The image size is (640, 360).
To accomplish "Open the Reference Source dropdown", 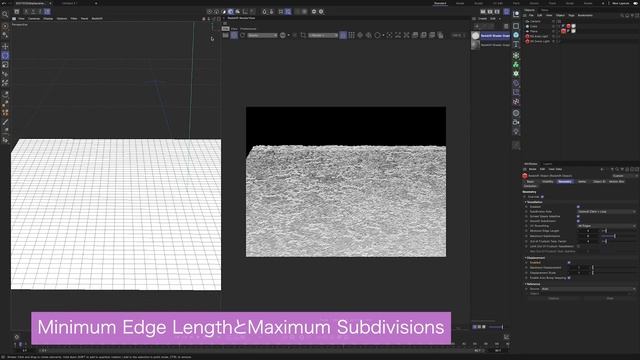I will [588, 289].
